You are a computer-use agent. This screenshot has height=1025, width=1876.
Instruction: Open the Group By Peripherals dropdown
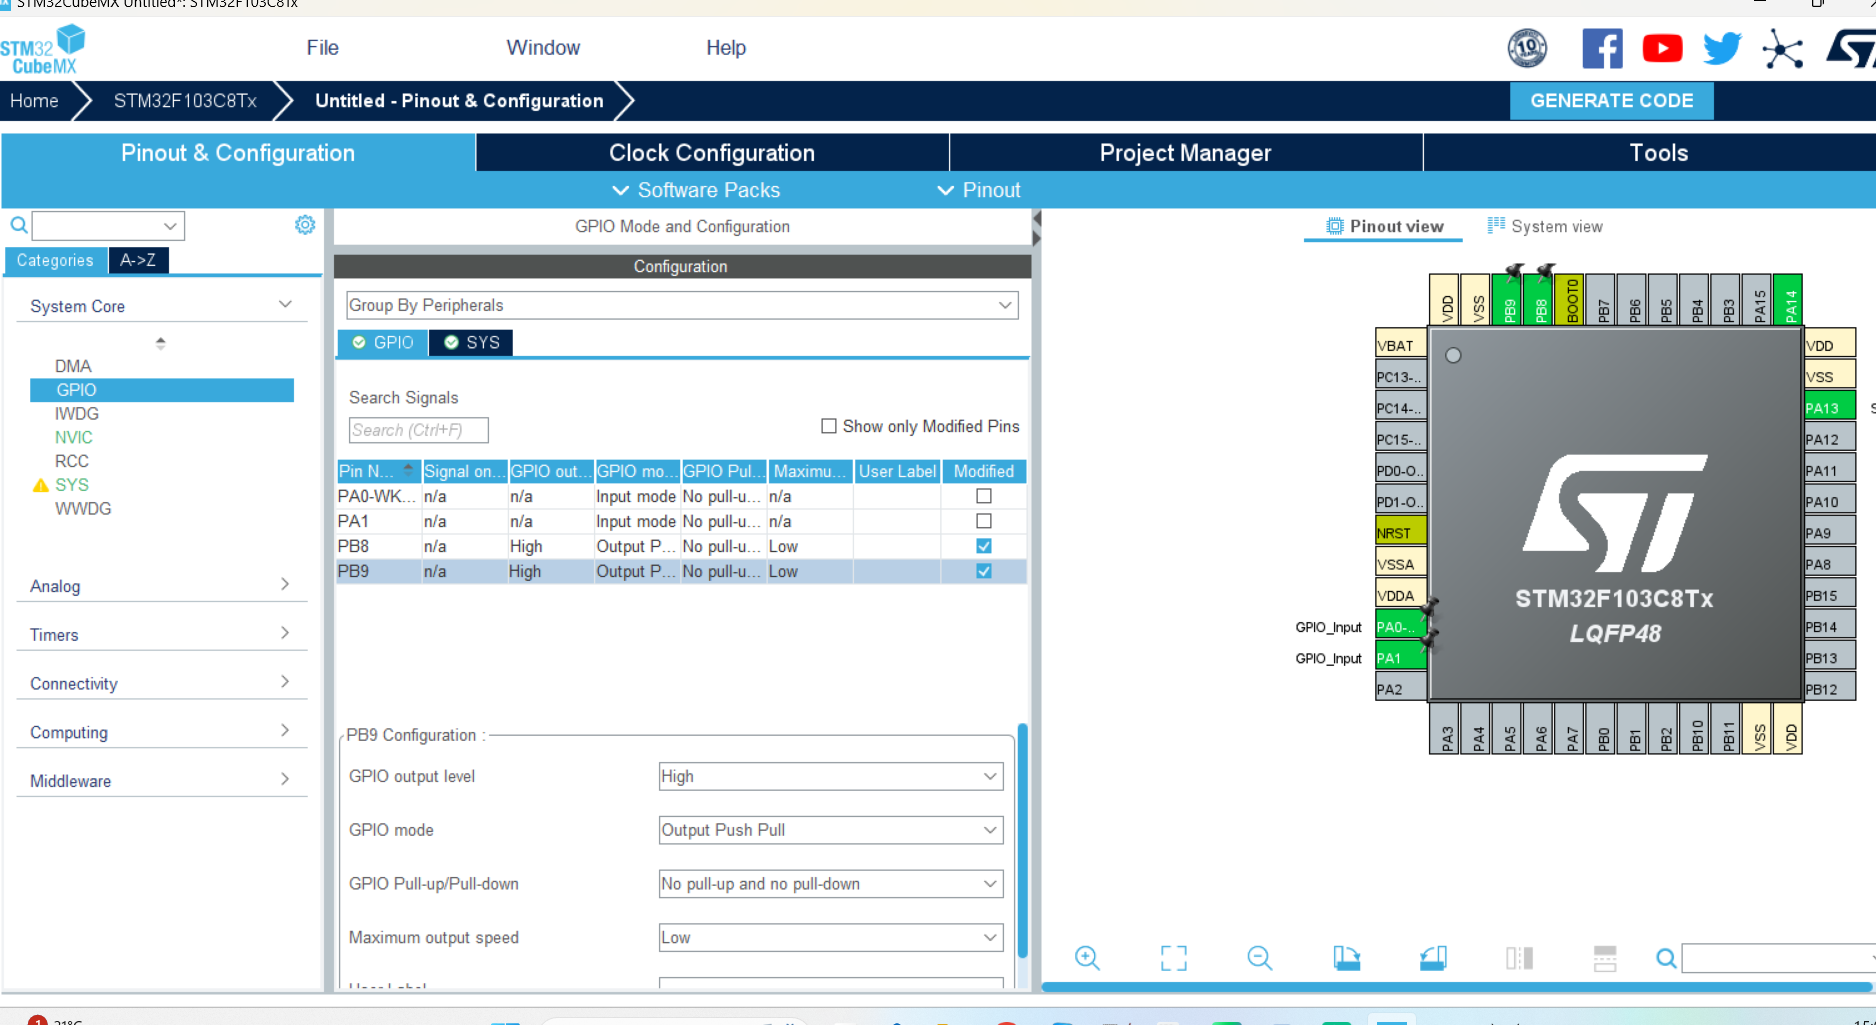click(682, 305)
